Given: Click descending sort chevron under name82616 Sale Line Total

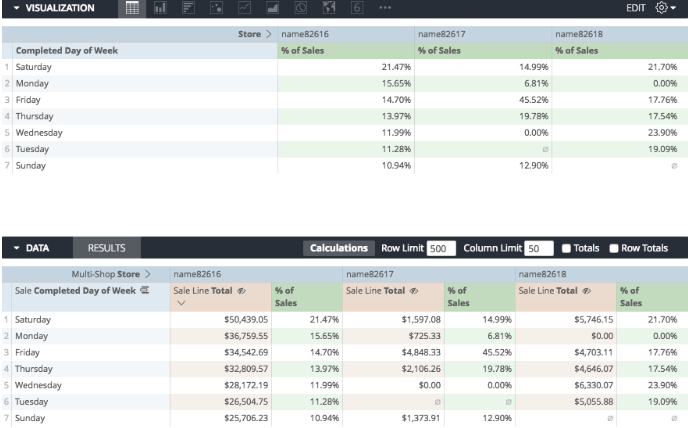Looking at the screenshot, I should pos(181,303).
